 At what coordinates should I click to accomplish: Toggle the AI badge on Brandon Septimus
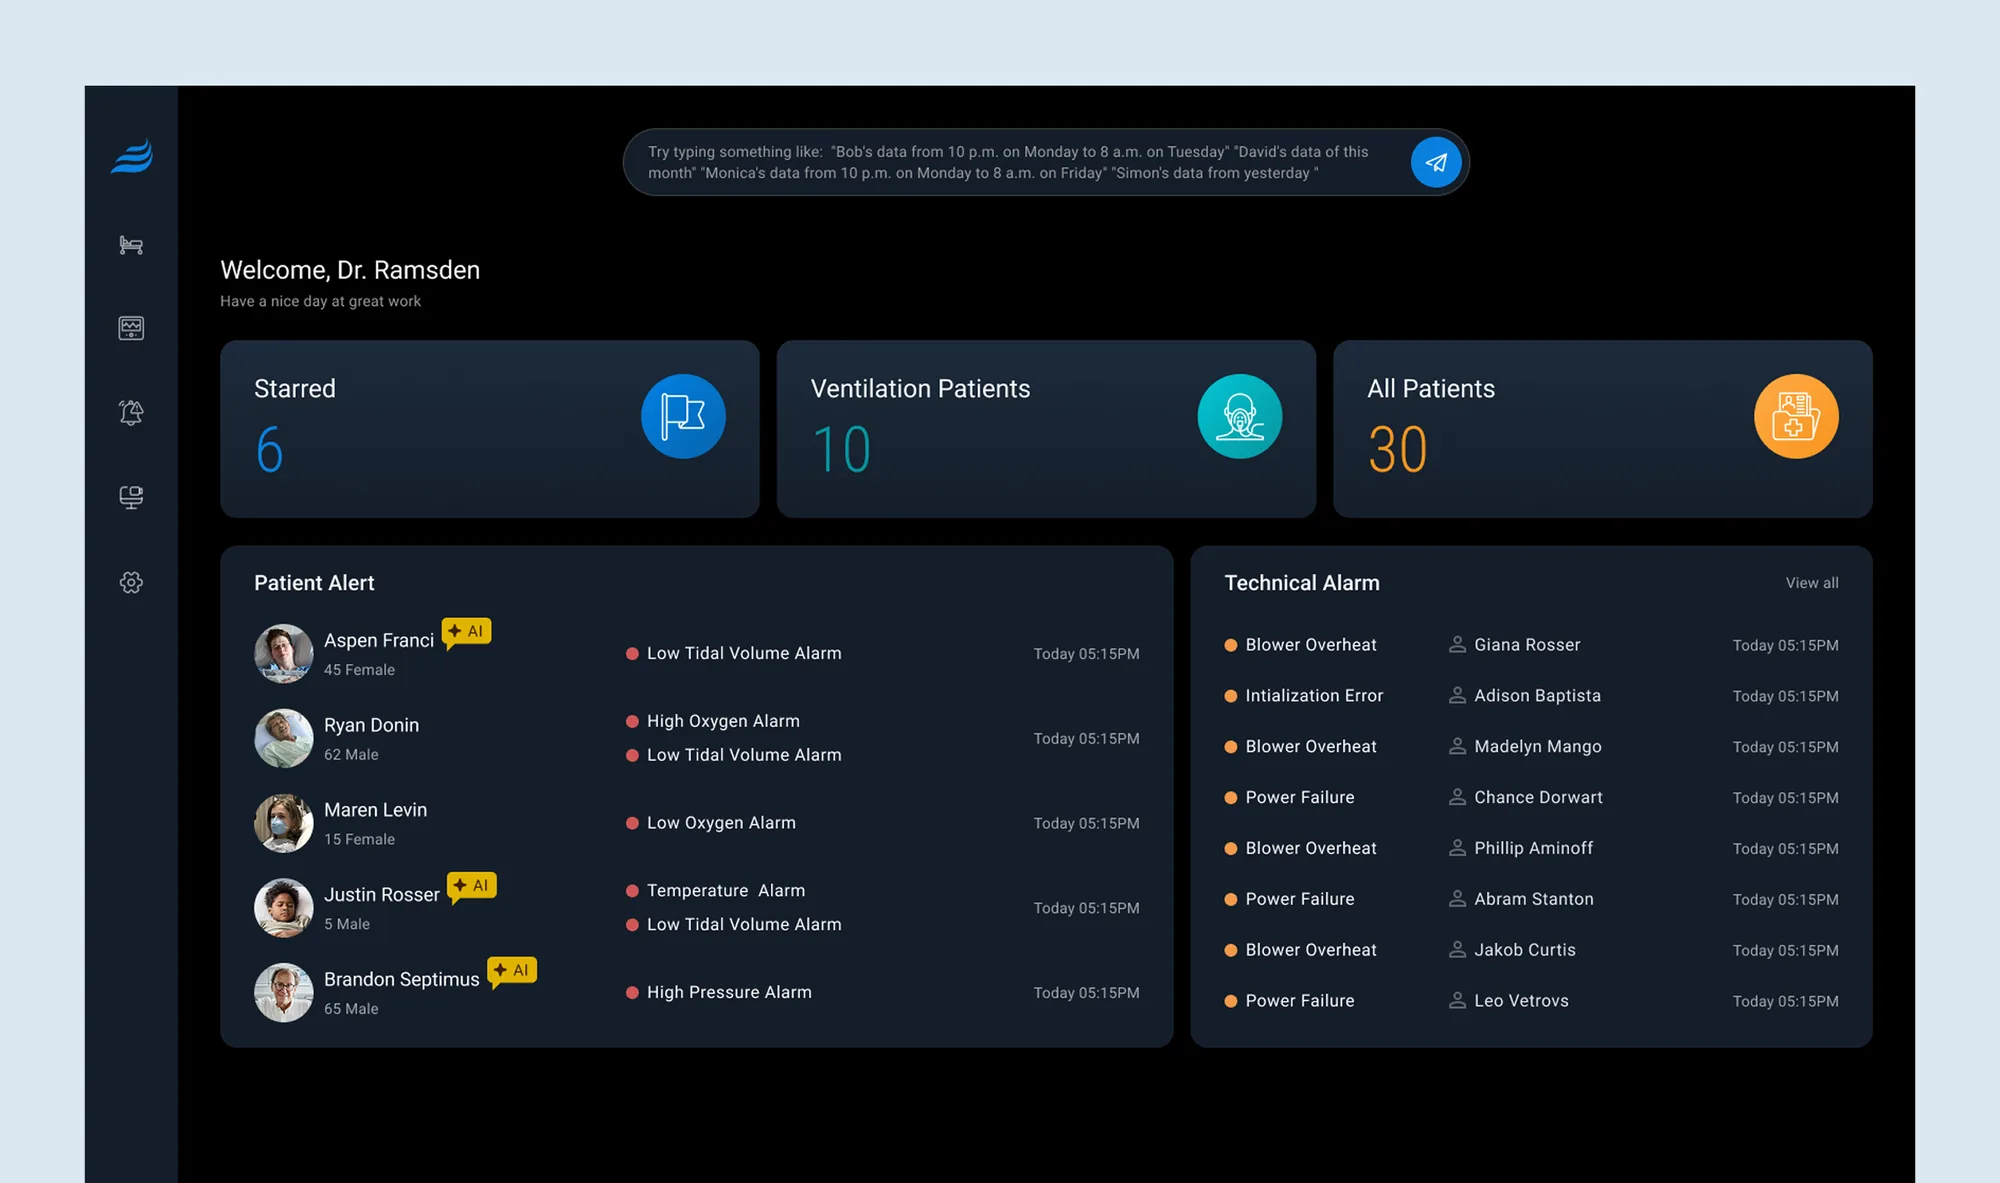coord(512,970)
